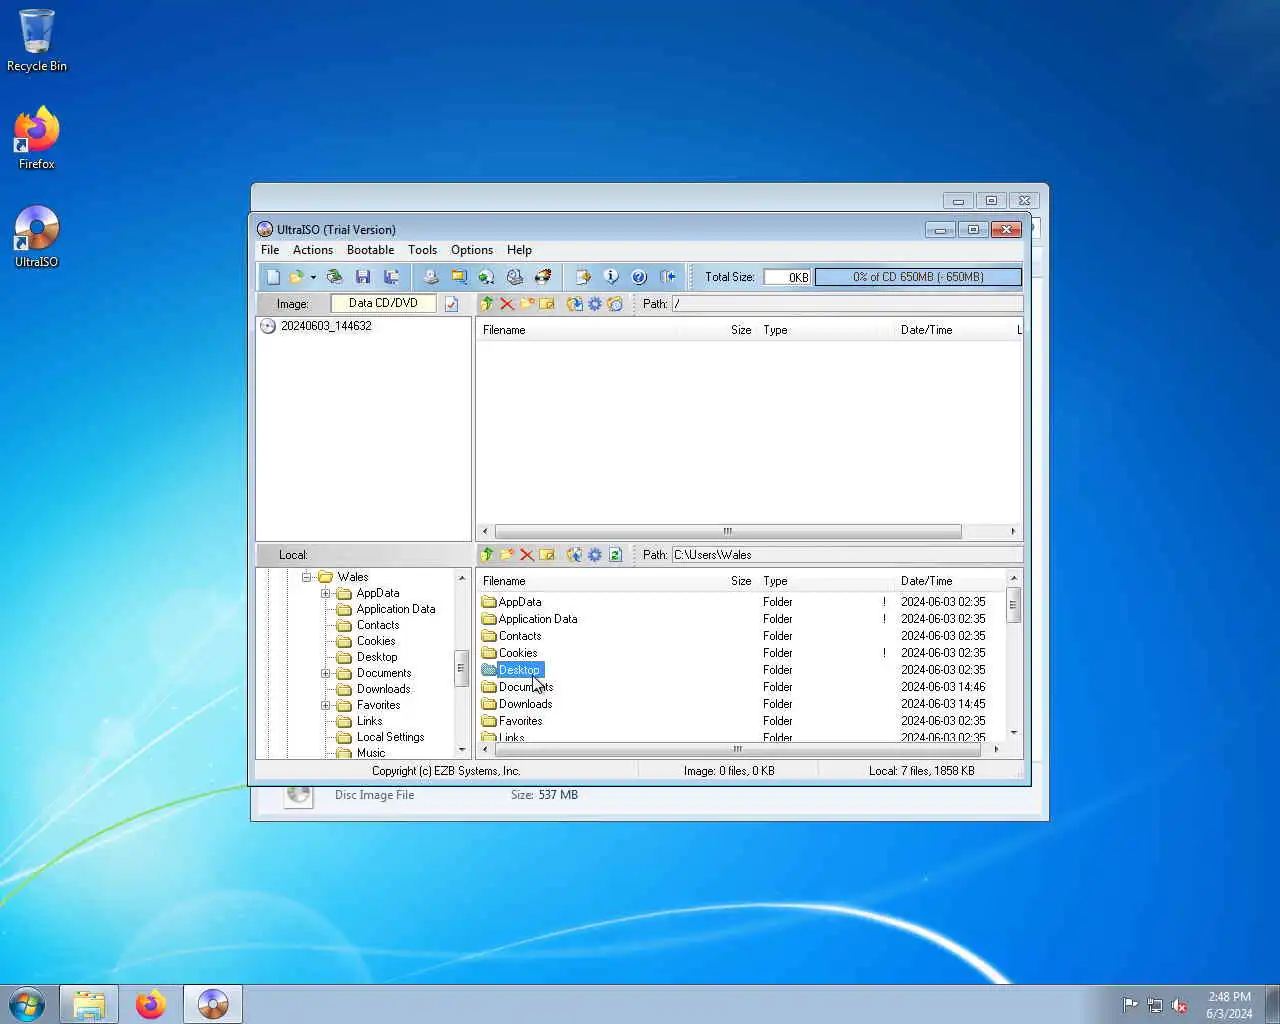
Task: Open Windows Explorer from the taskbar
Action: click(x=89, y=1004)
